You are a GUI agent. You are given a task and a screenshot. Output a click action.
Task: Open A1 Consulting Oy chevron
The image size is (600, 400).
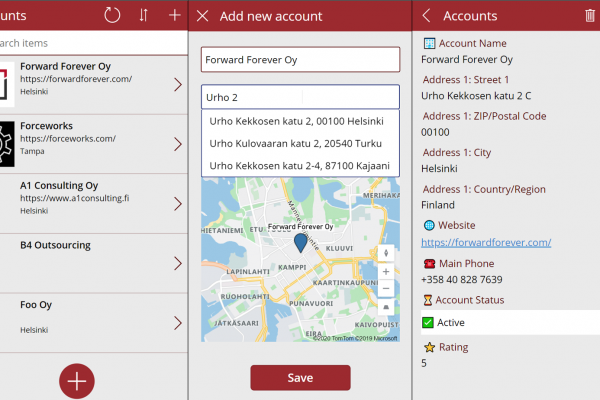click(178, 204)
